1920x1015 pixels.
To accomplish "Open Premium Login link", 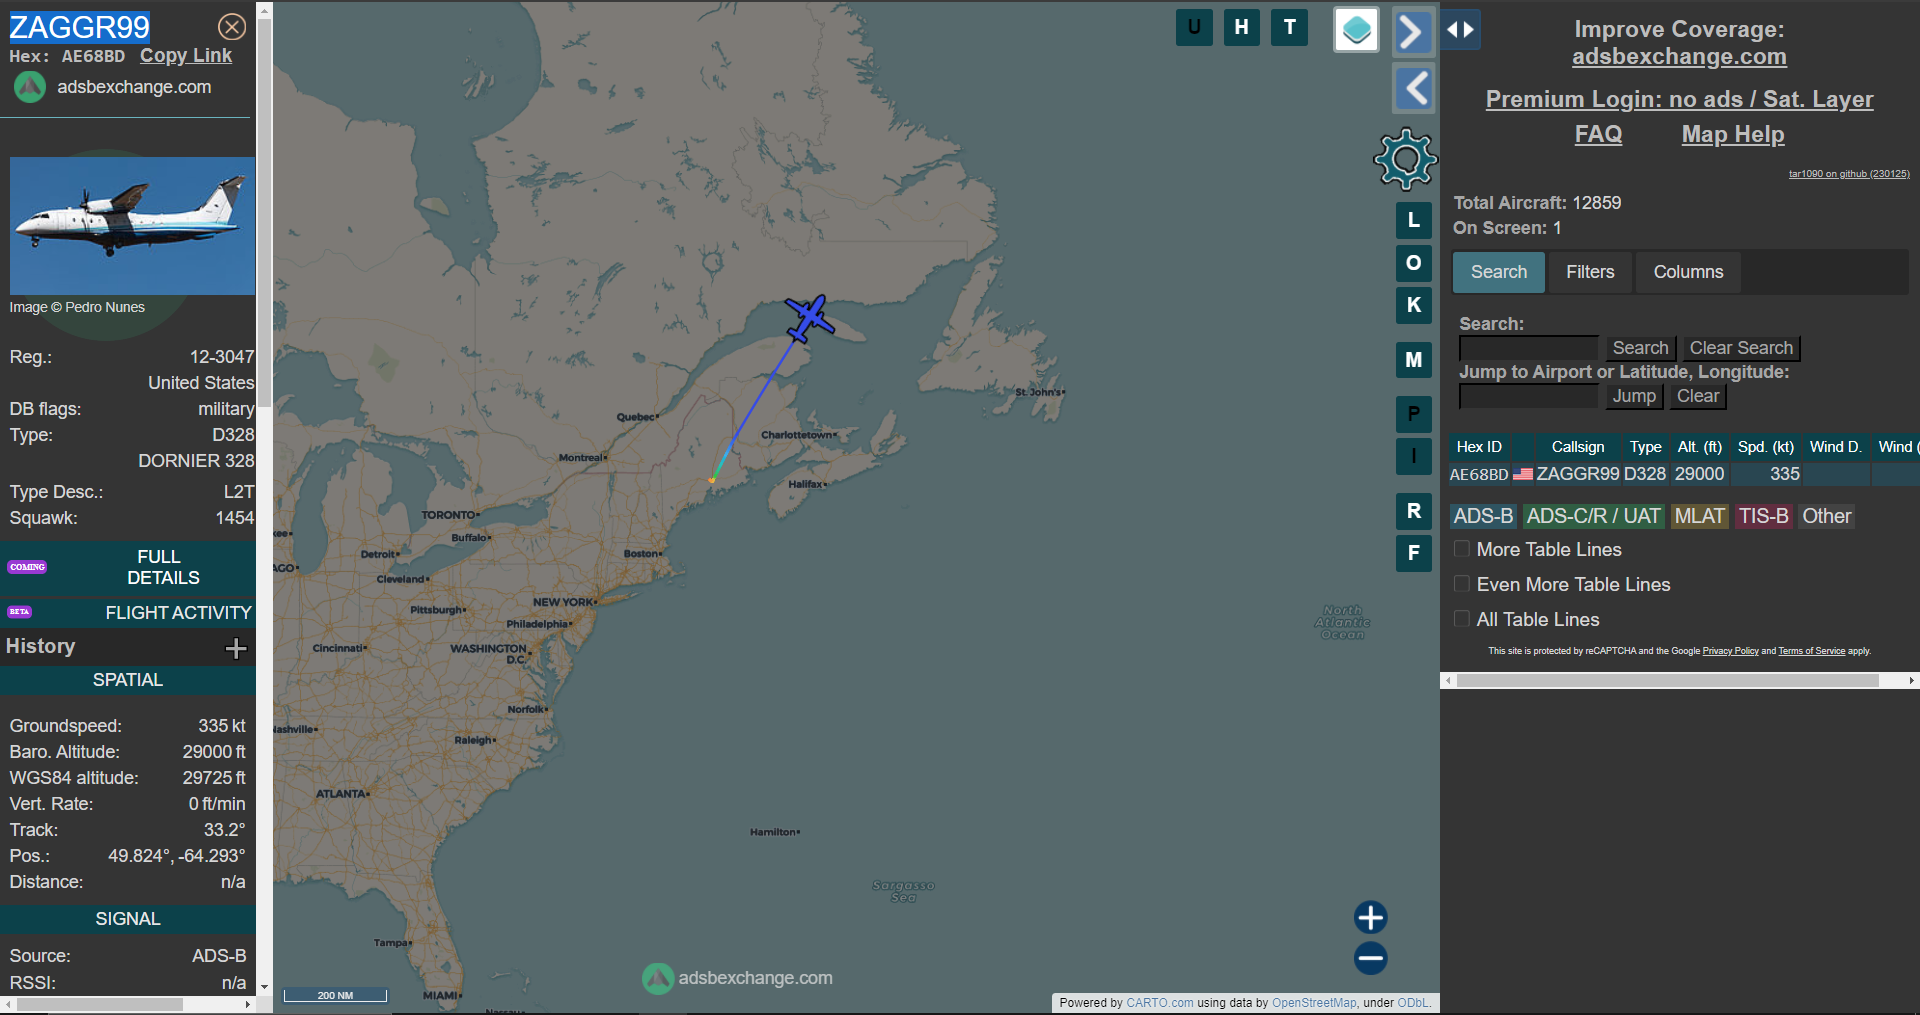I will 1679,99.
